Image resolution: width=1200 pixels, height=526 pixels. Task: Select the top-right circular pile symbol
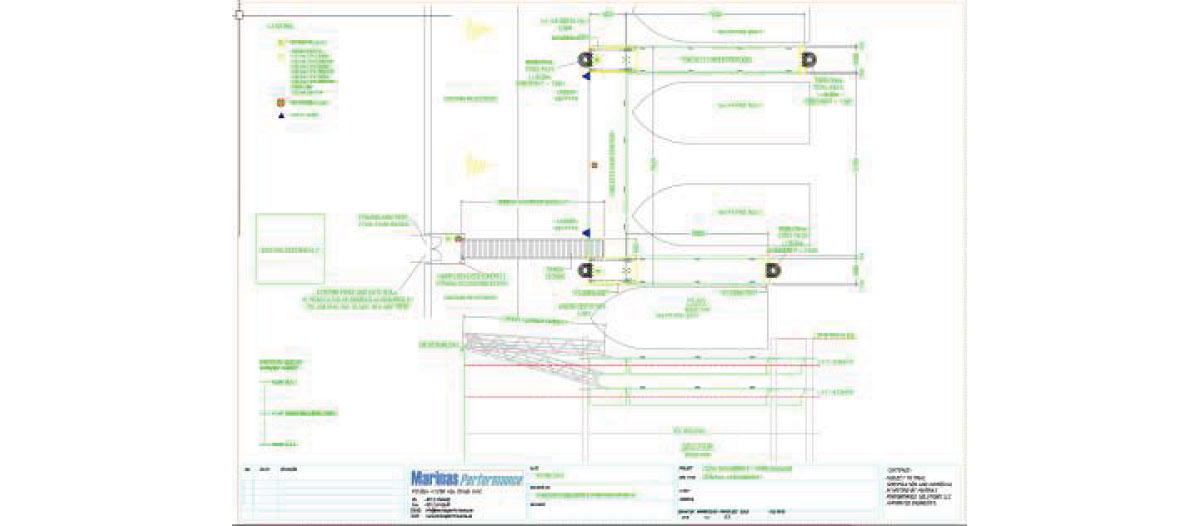[806, 62]
